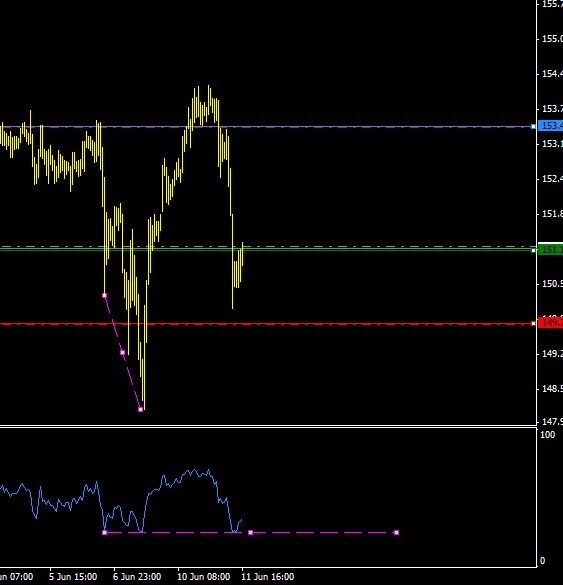Click the red horizontal line's right-end handle
The image size is (563, 585).
pyautogui.click(x=534, y=323)
